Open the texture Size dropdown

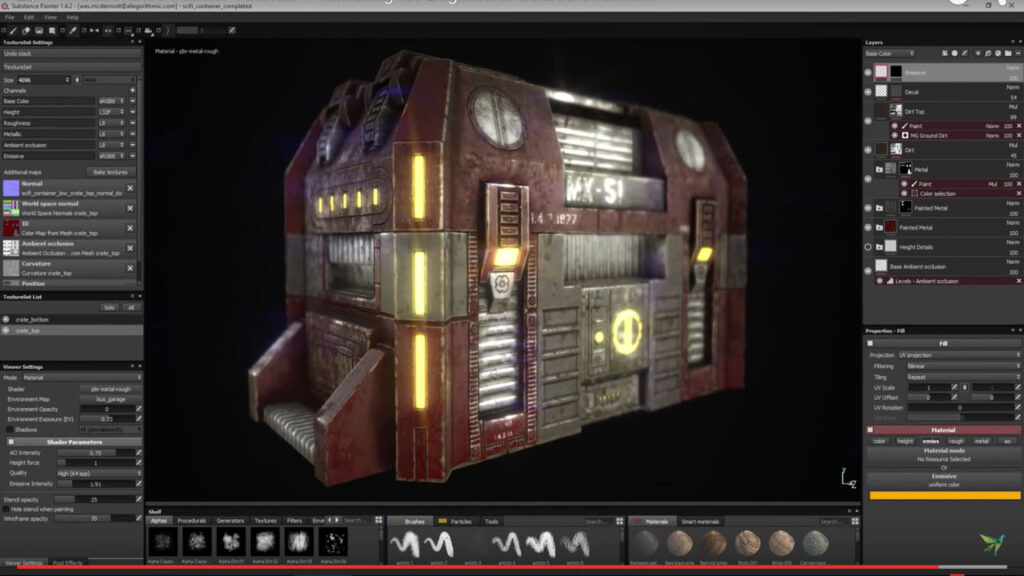[x=43, y=80]
